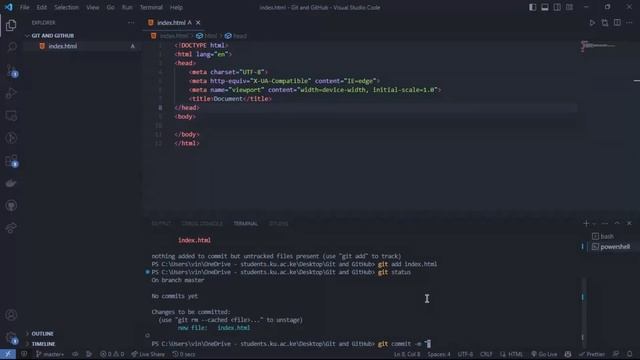This screenshot has width=640, height=360.
Task: Click the head breadcrumb item
Action: 236,36
